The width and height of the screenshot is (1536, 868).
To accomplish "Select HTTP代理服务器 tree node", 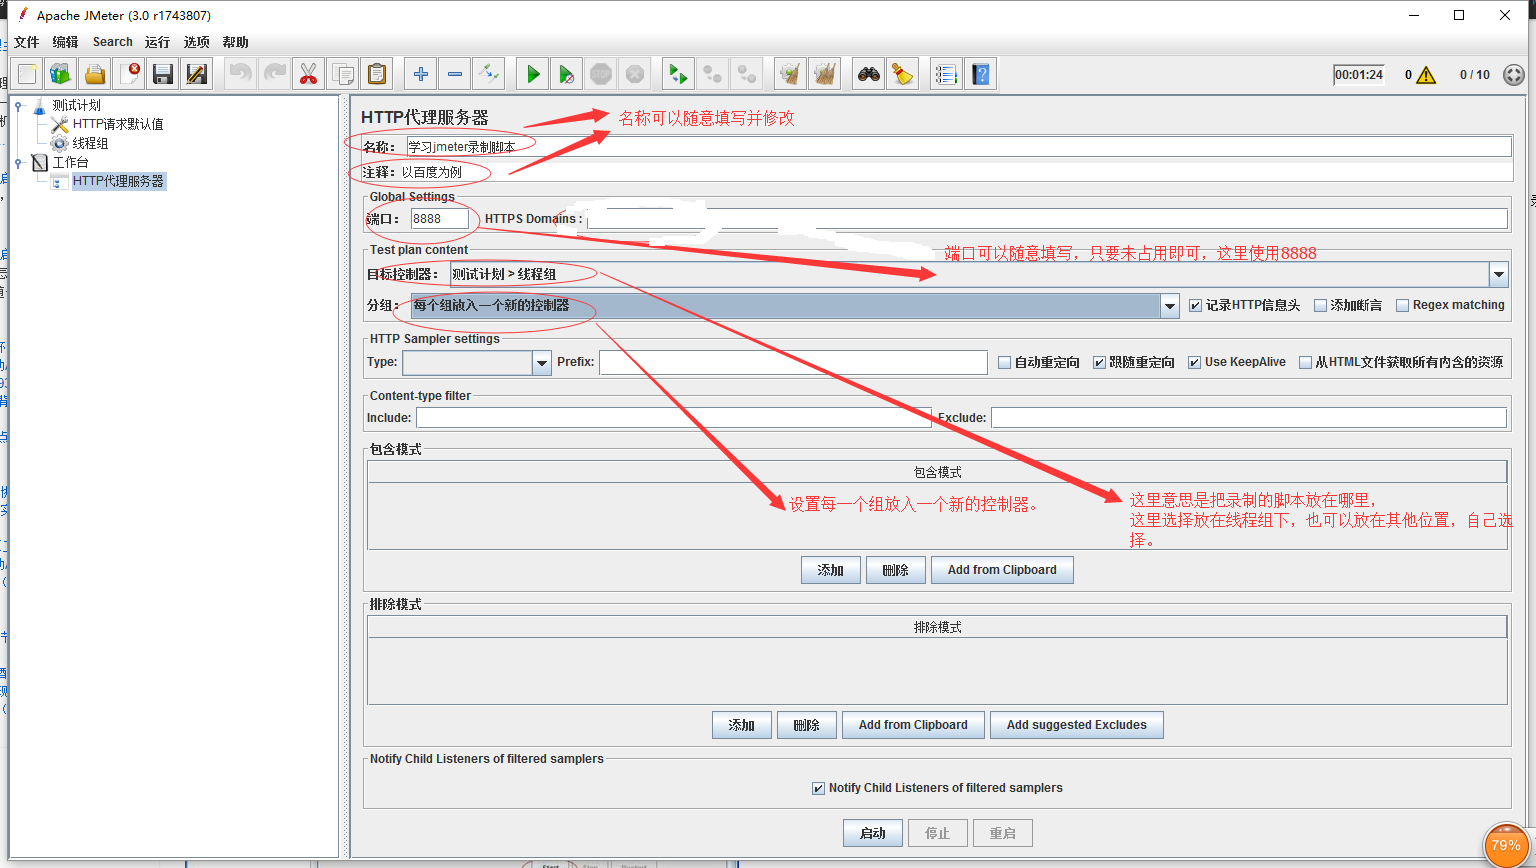I will (118, 181).
